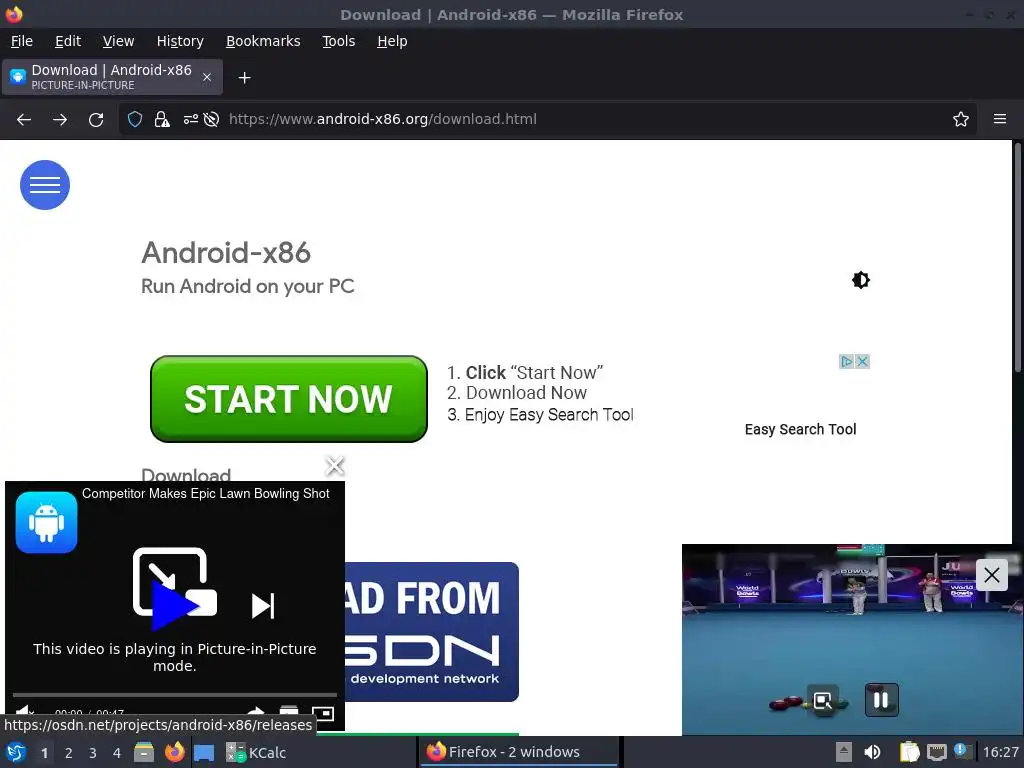Launch Firefox from the taskbar quicklaunch

pyautogui.click(x=174, y=752)
